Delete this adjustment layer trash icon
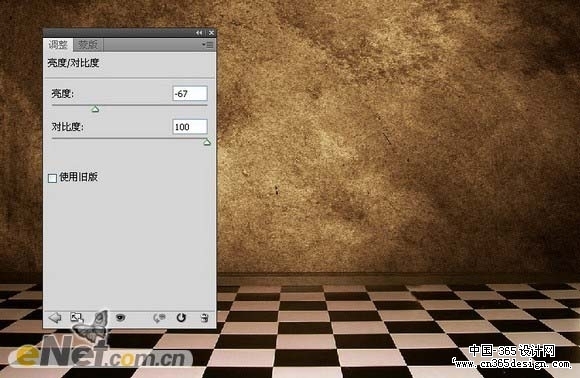The width and height of the screenshot is (580, 378). pos(204,318)
